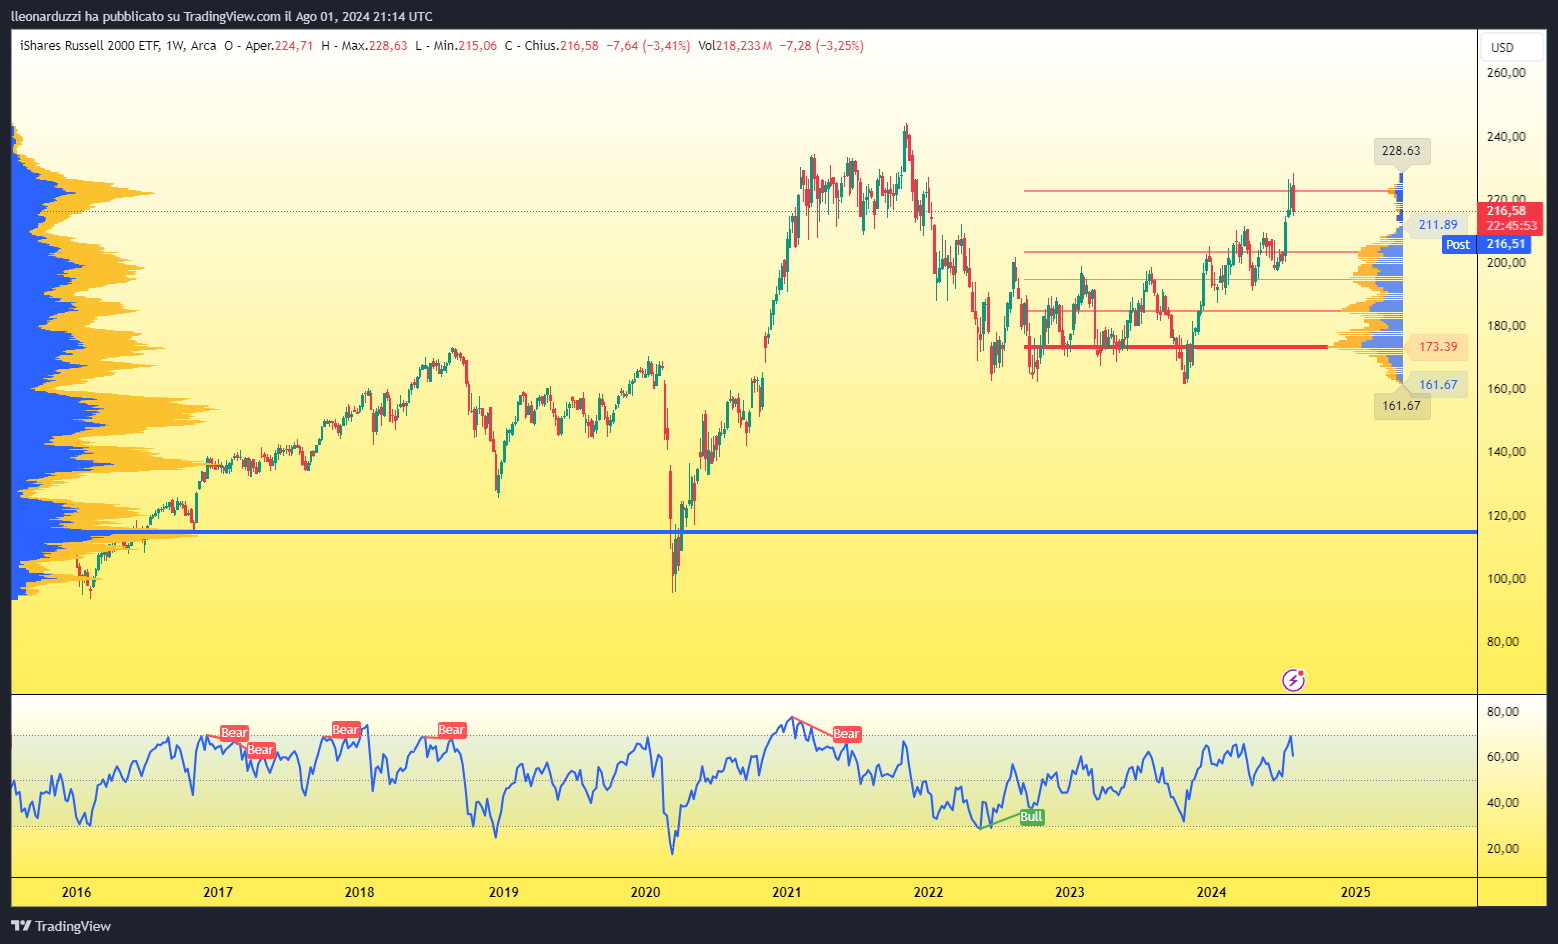This screenshot has width=1558, height=944.
Task: Click the 211.89 volume profile label
Action: (x=1438, y=225)
